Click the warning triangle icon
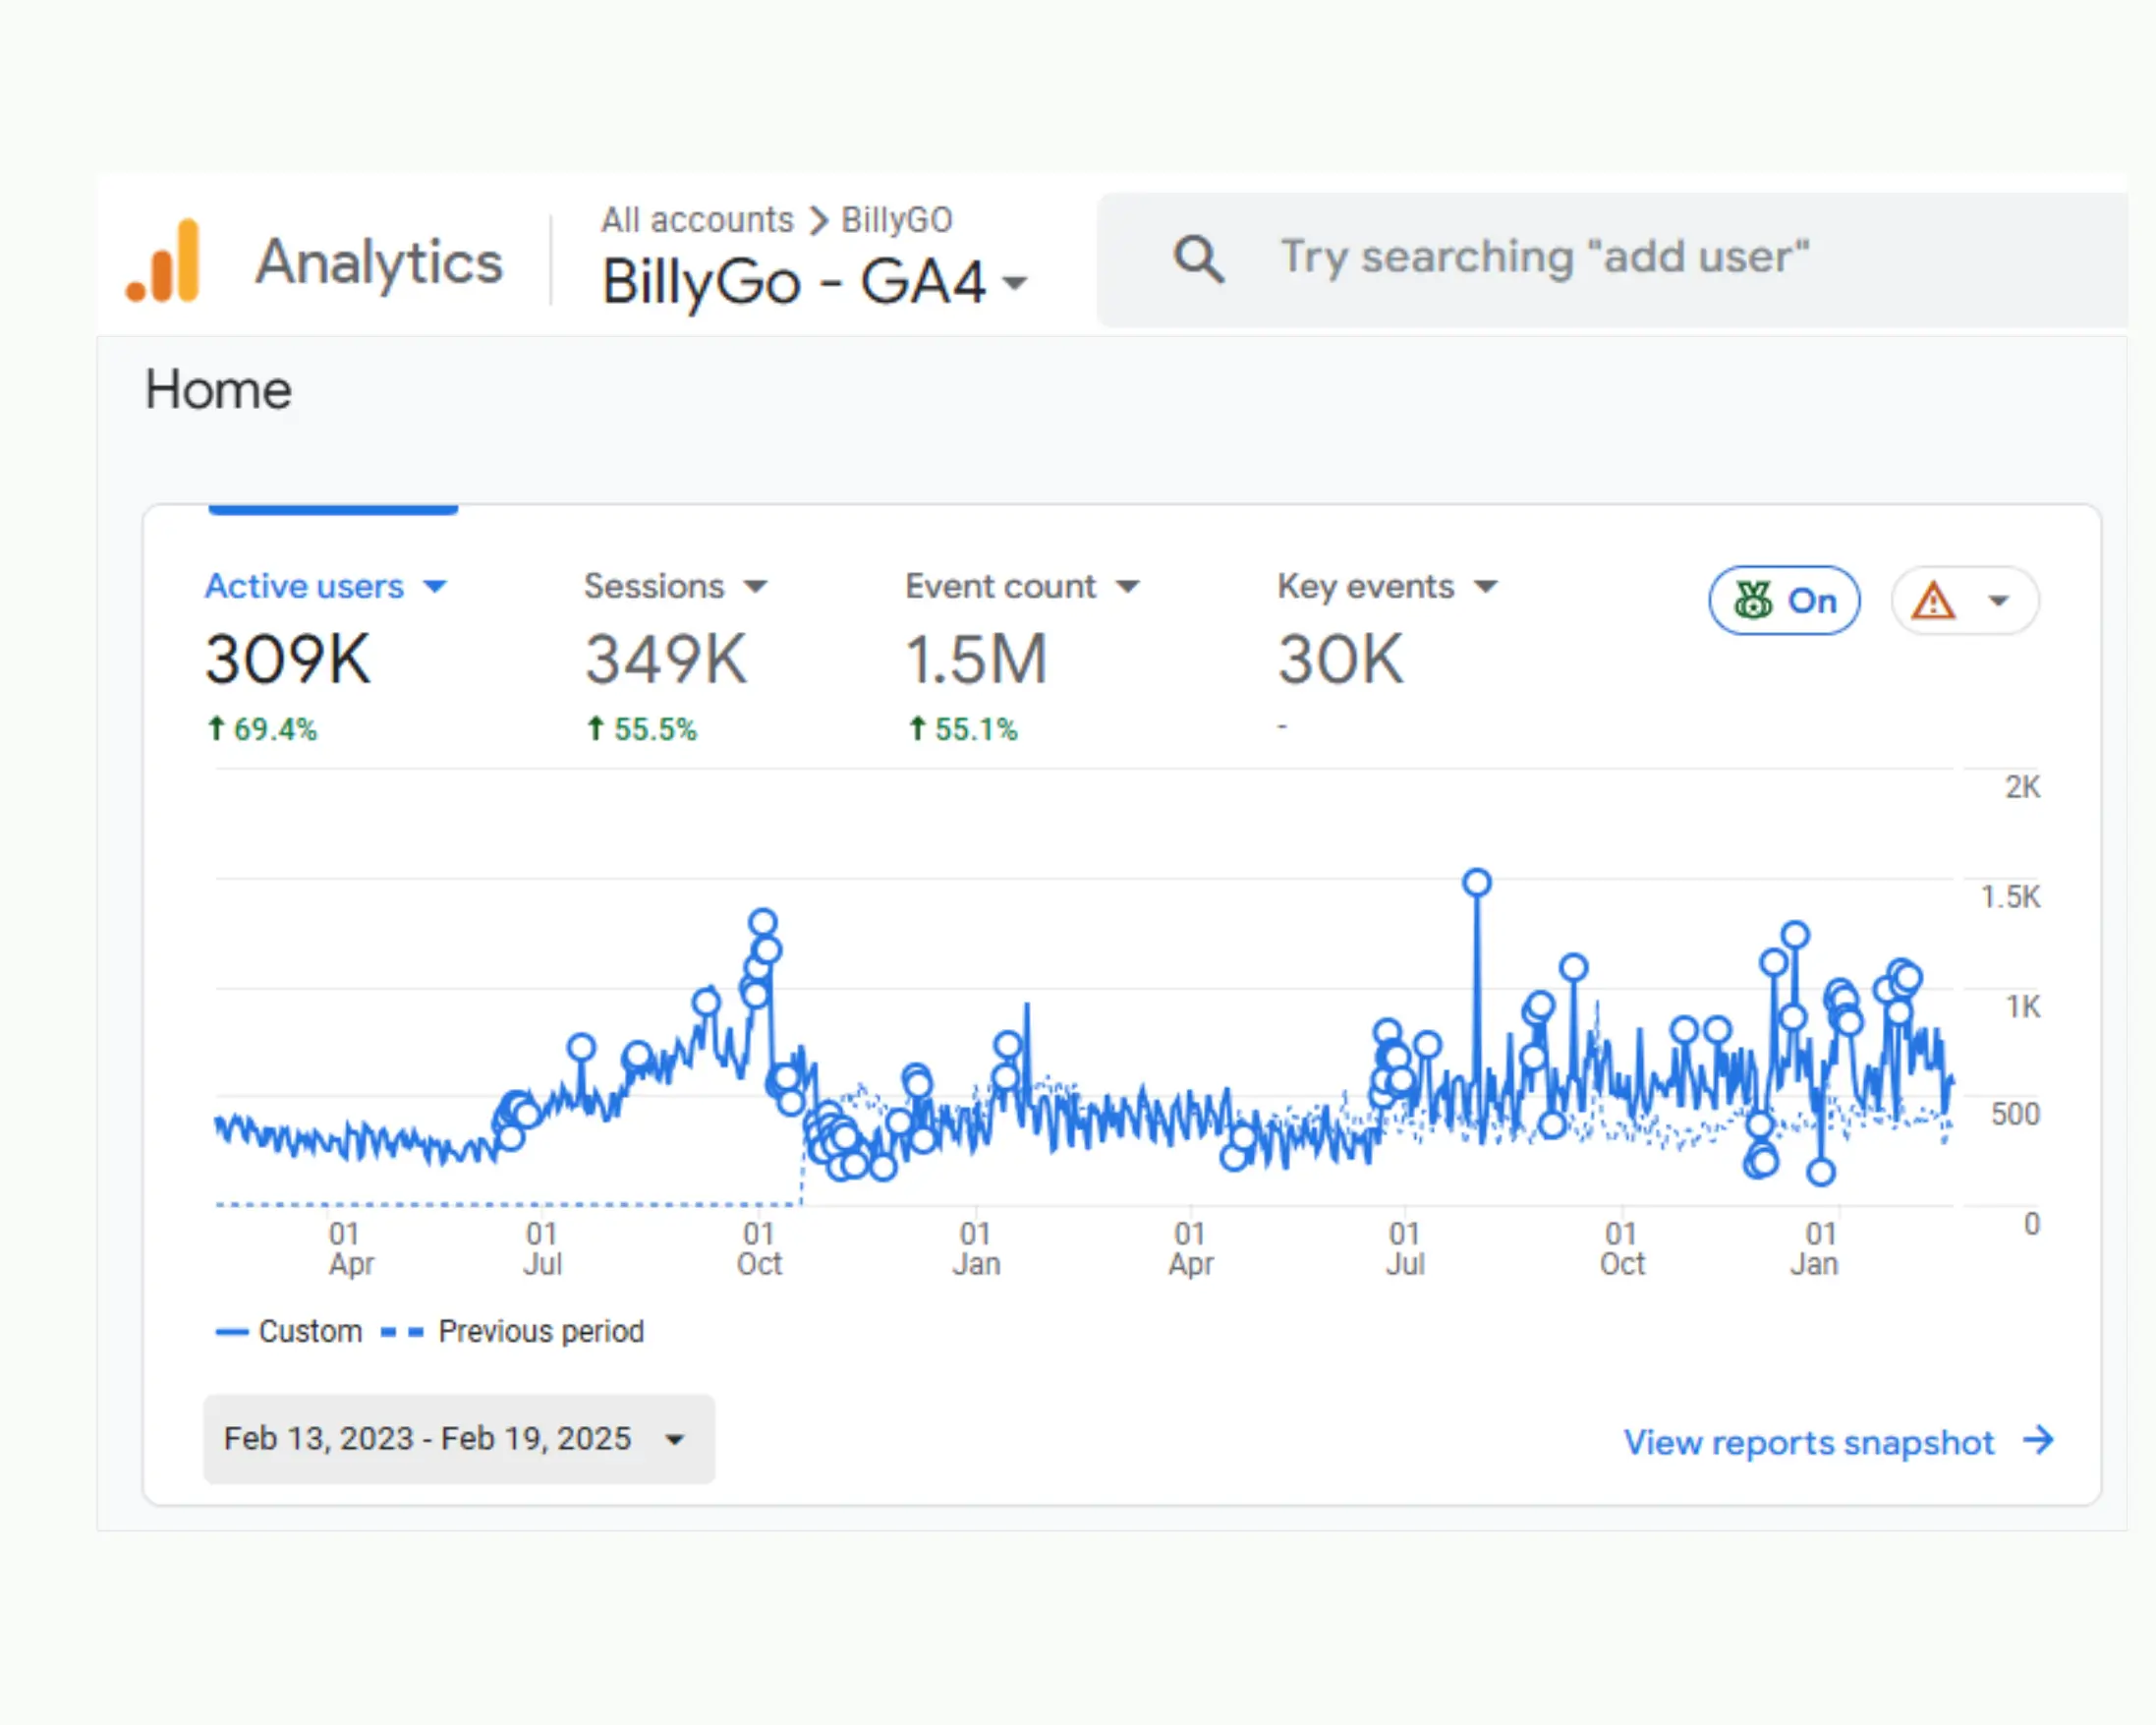 [x=1932, y=602]
